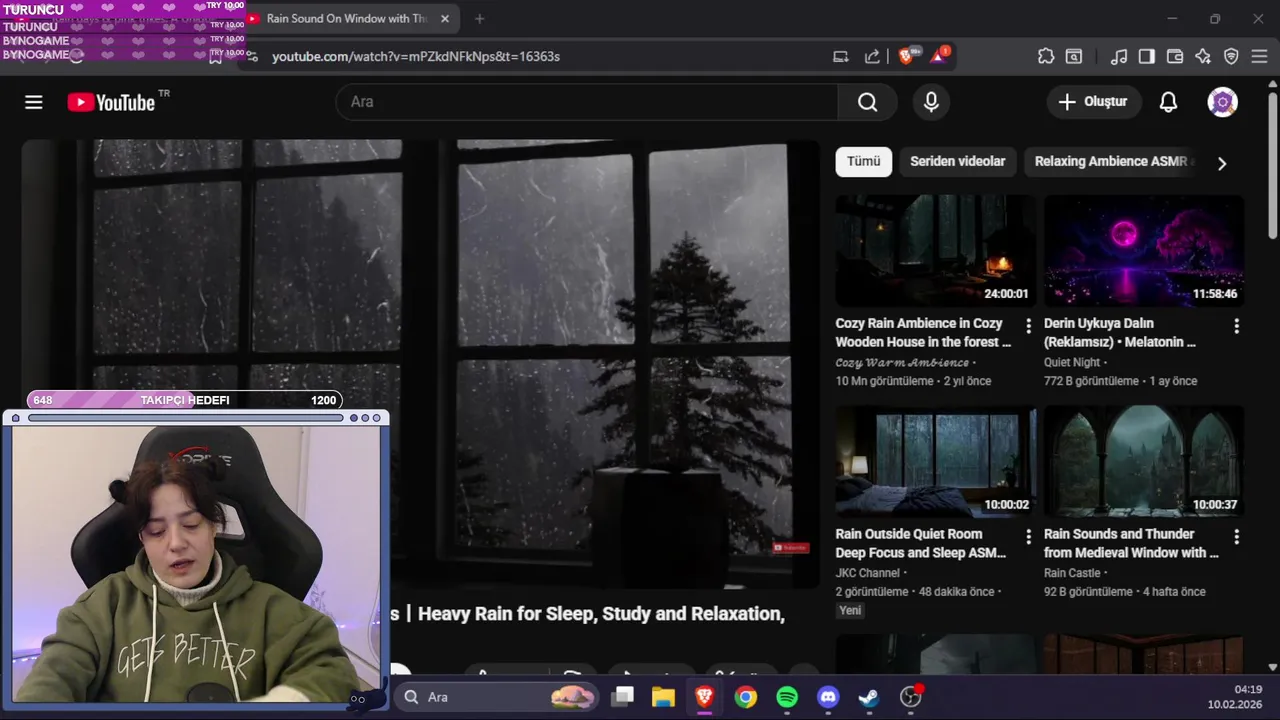Open the 24:00:01 cozy cabin thumbnail
Viewport: 1280px width, 720px height.
[935, 250]
